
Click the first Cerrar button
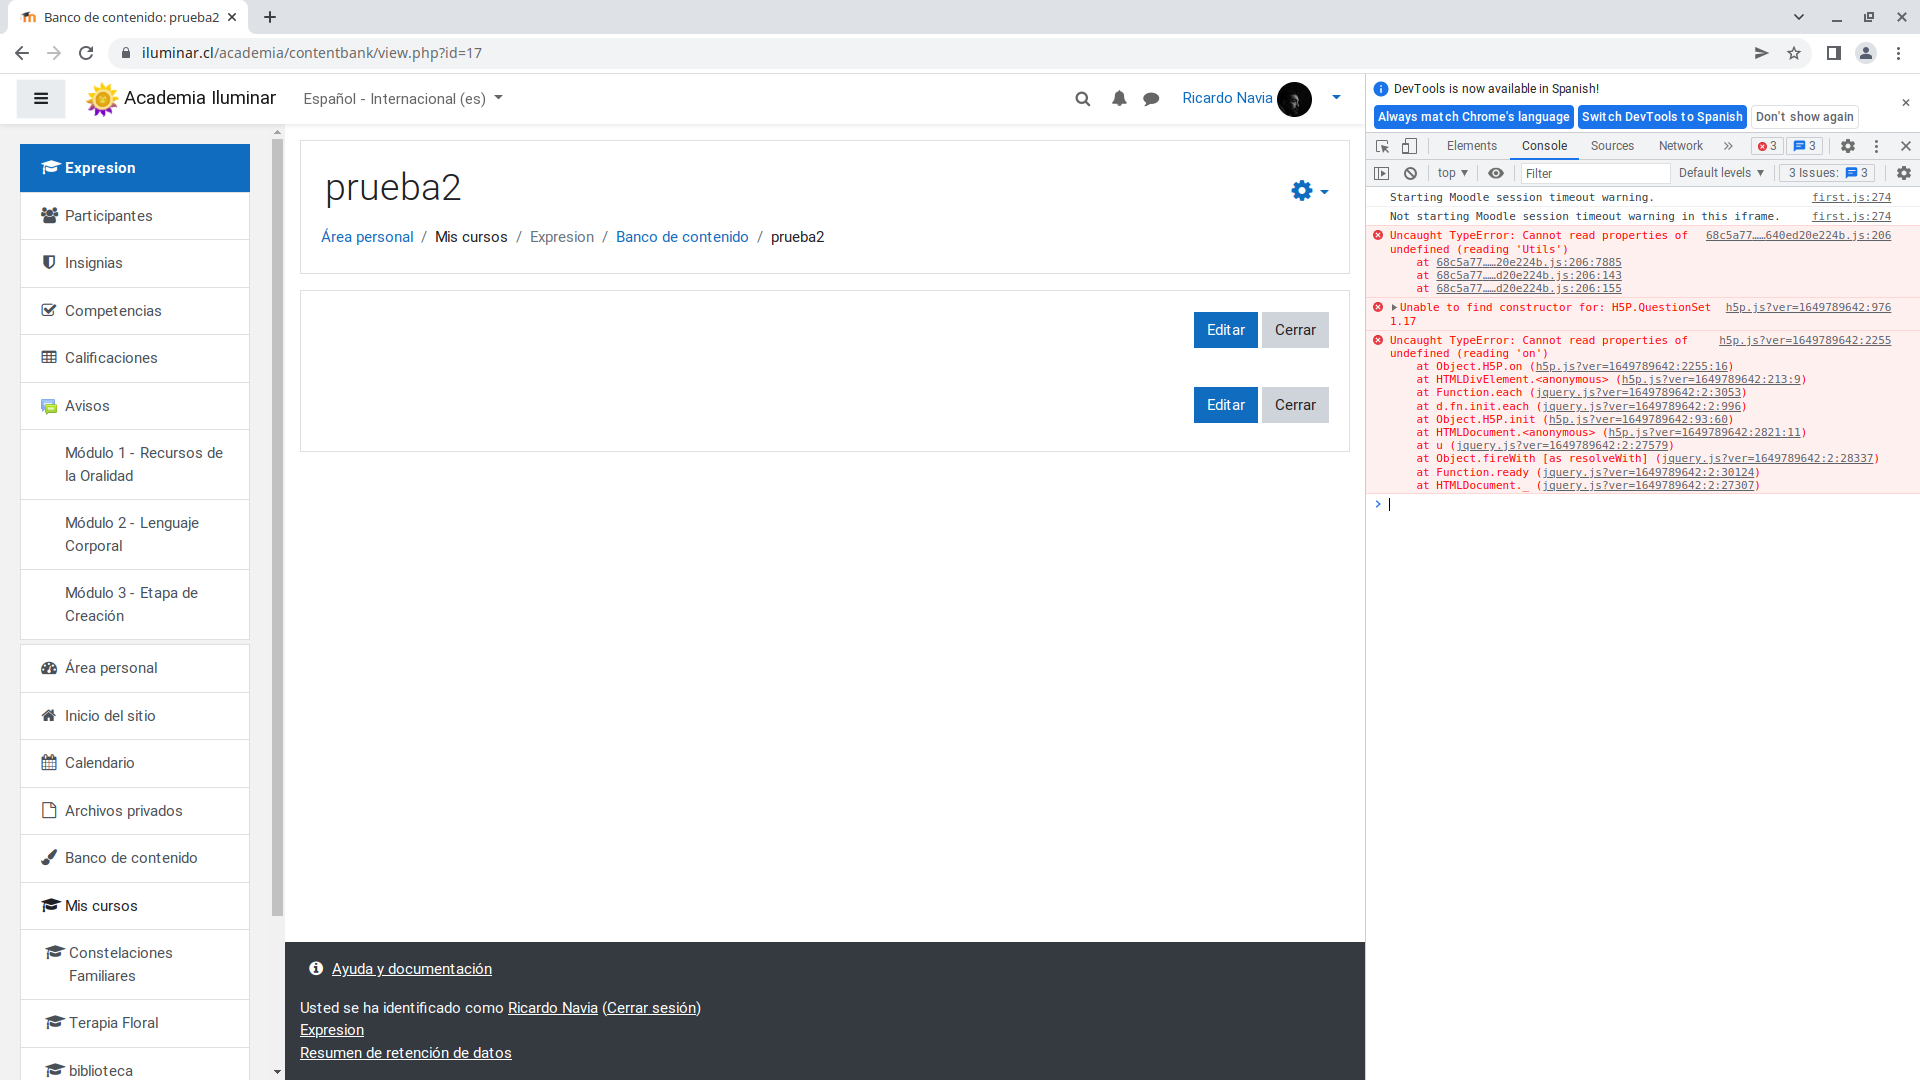click(x=1295, y=330)
